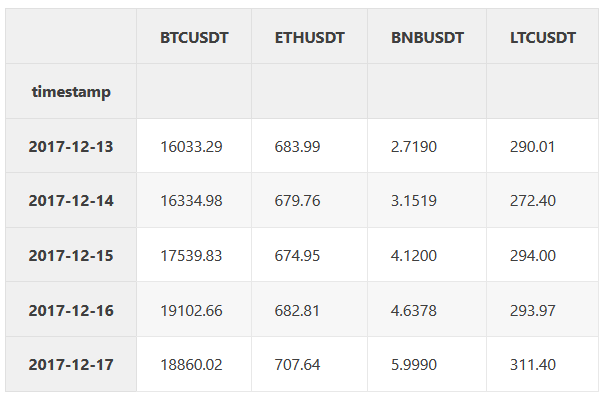
Task: Click the BNBUSDT value 5.9990
Action: pos(414,364)
